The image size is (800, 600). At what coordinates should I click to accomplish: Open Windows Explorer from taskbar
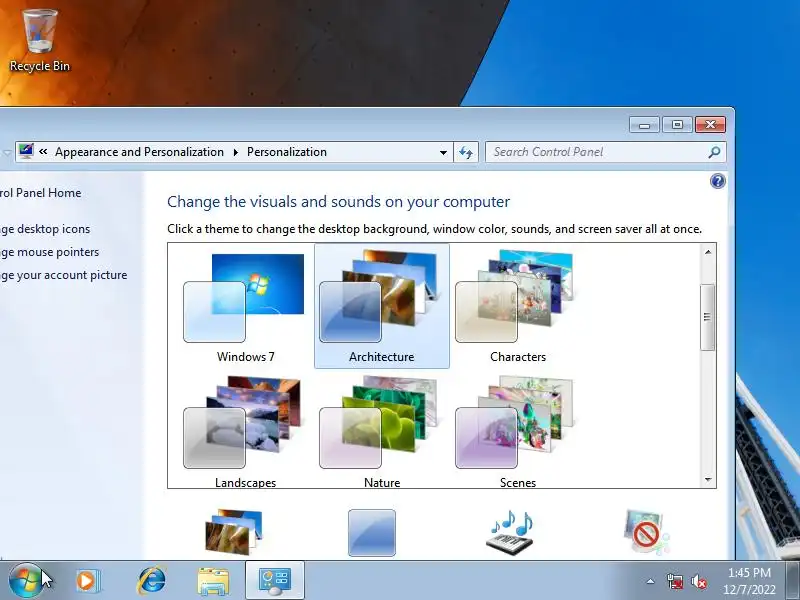pyautogui.click(x=213, y=581)
